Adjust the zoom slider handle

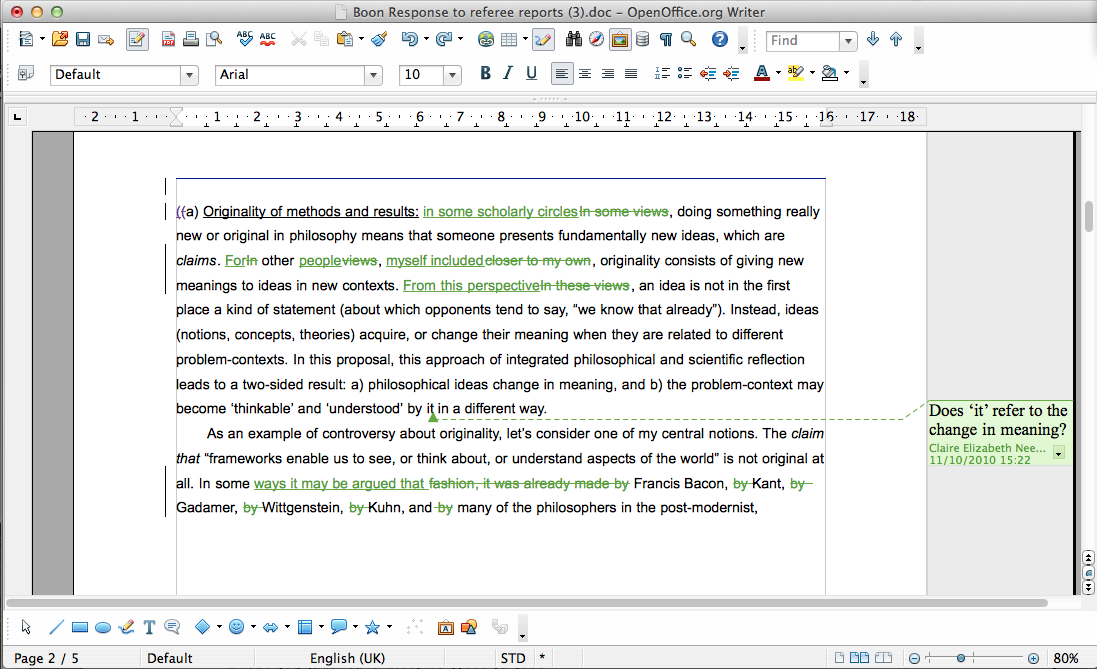961,658
